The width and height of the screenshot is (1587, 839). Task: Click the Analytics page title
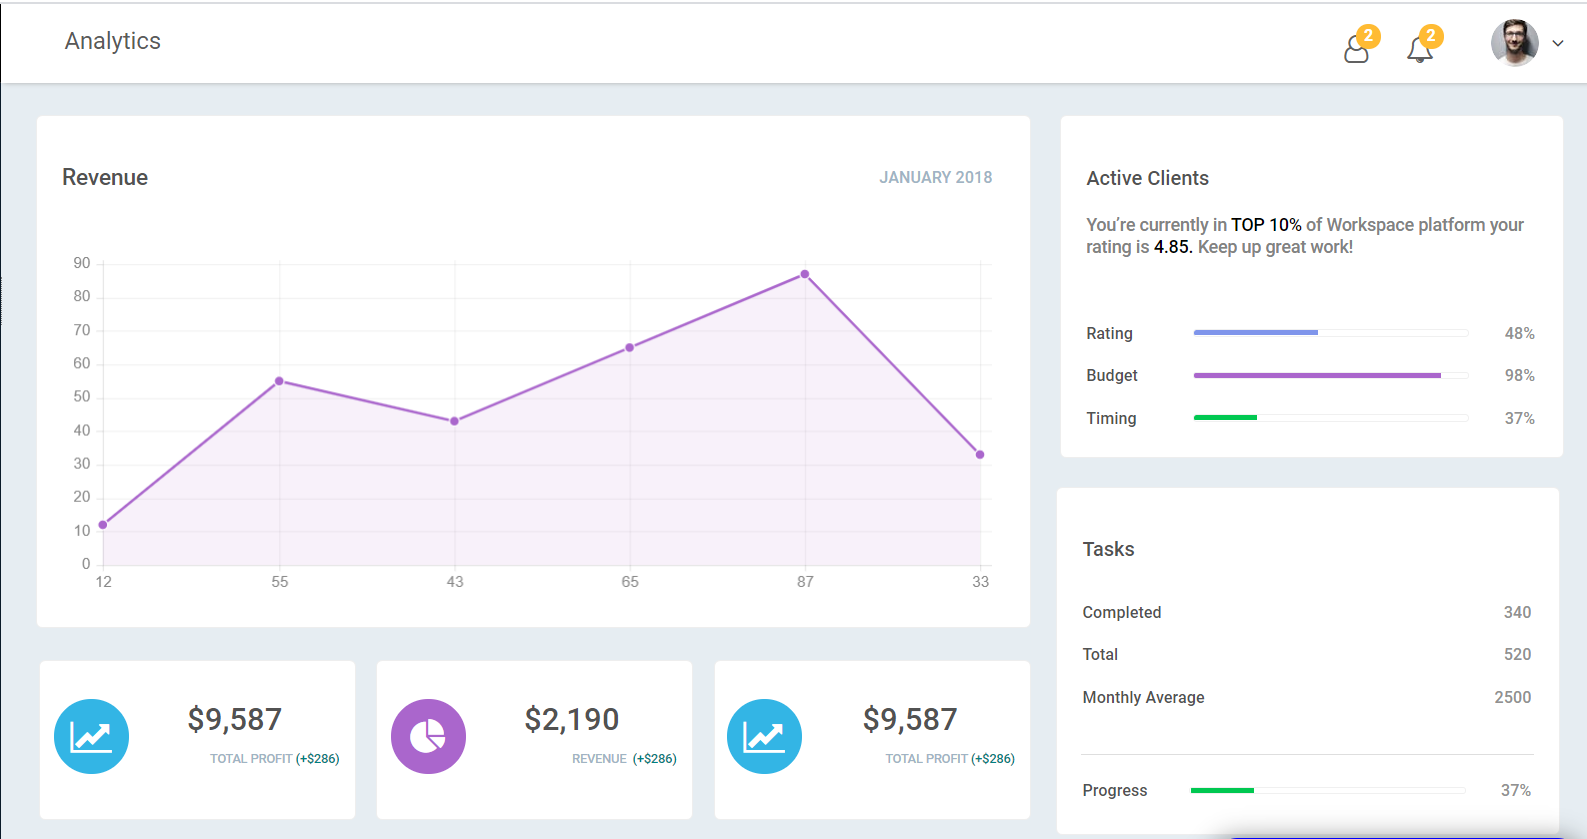113,41
